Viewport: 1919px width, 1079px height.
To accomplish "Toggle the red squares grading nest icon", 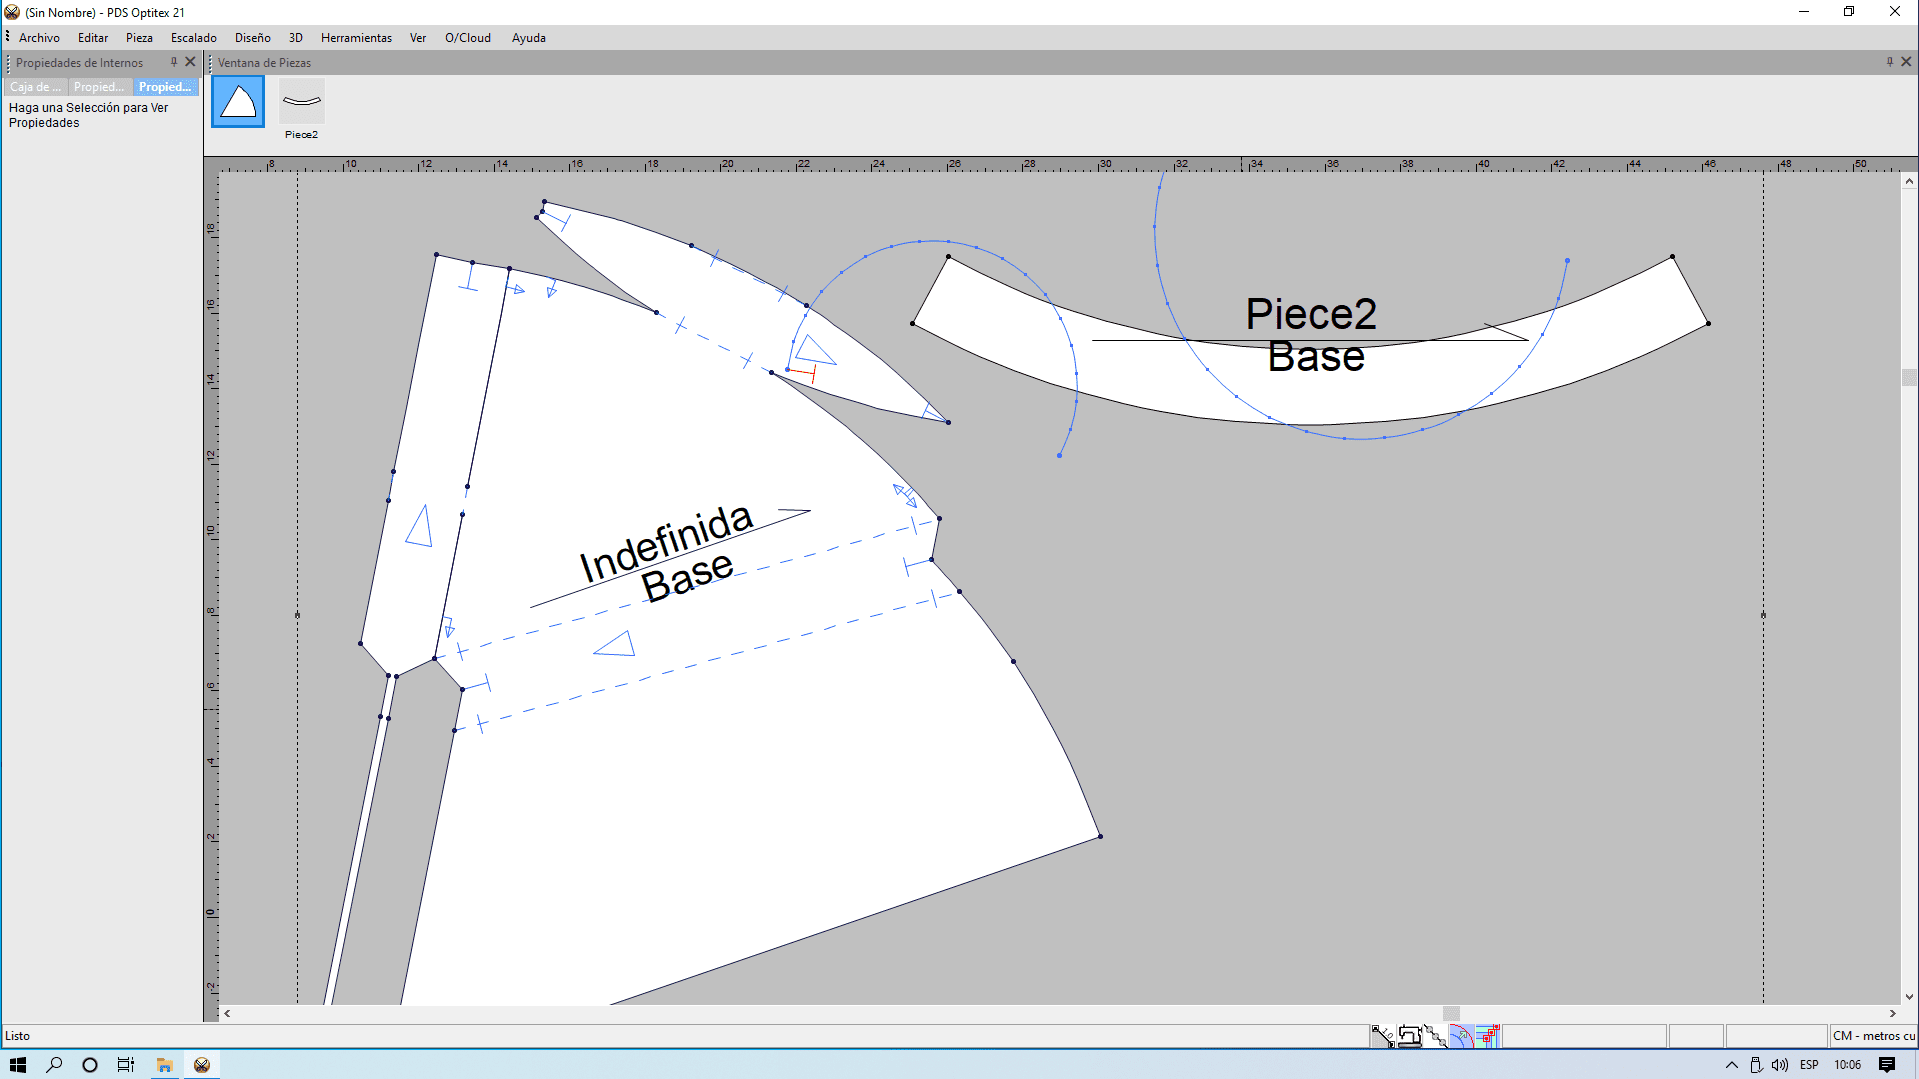I will 1487,1036.
